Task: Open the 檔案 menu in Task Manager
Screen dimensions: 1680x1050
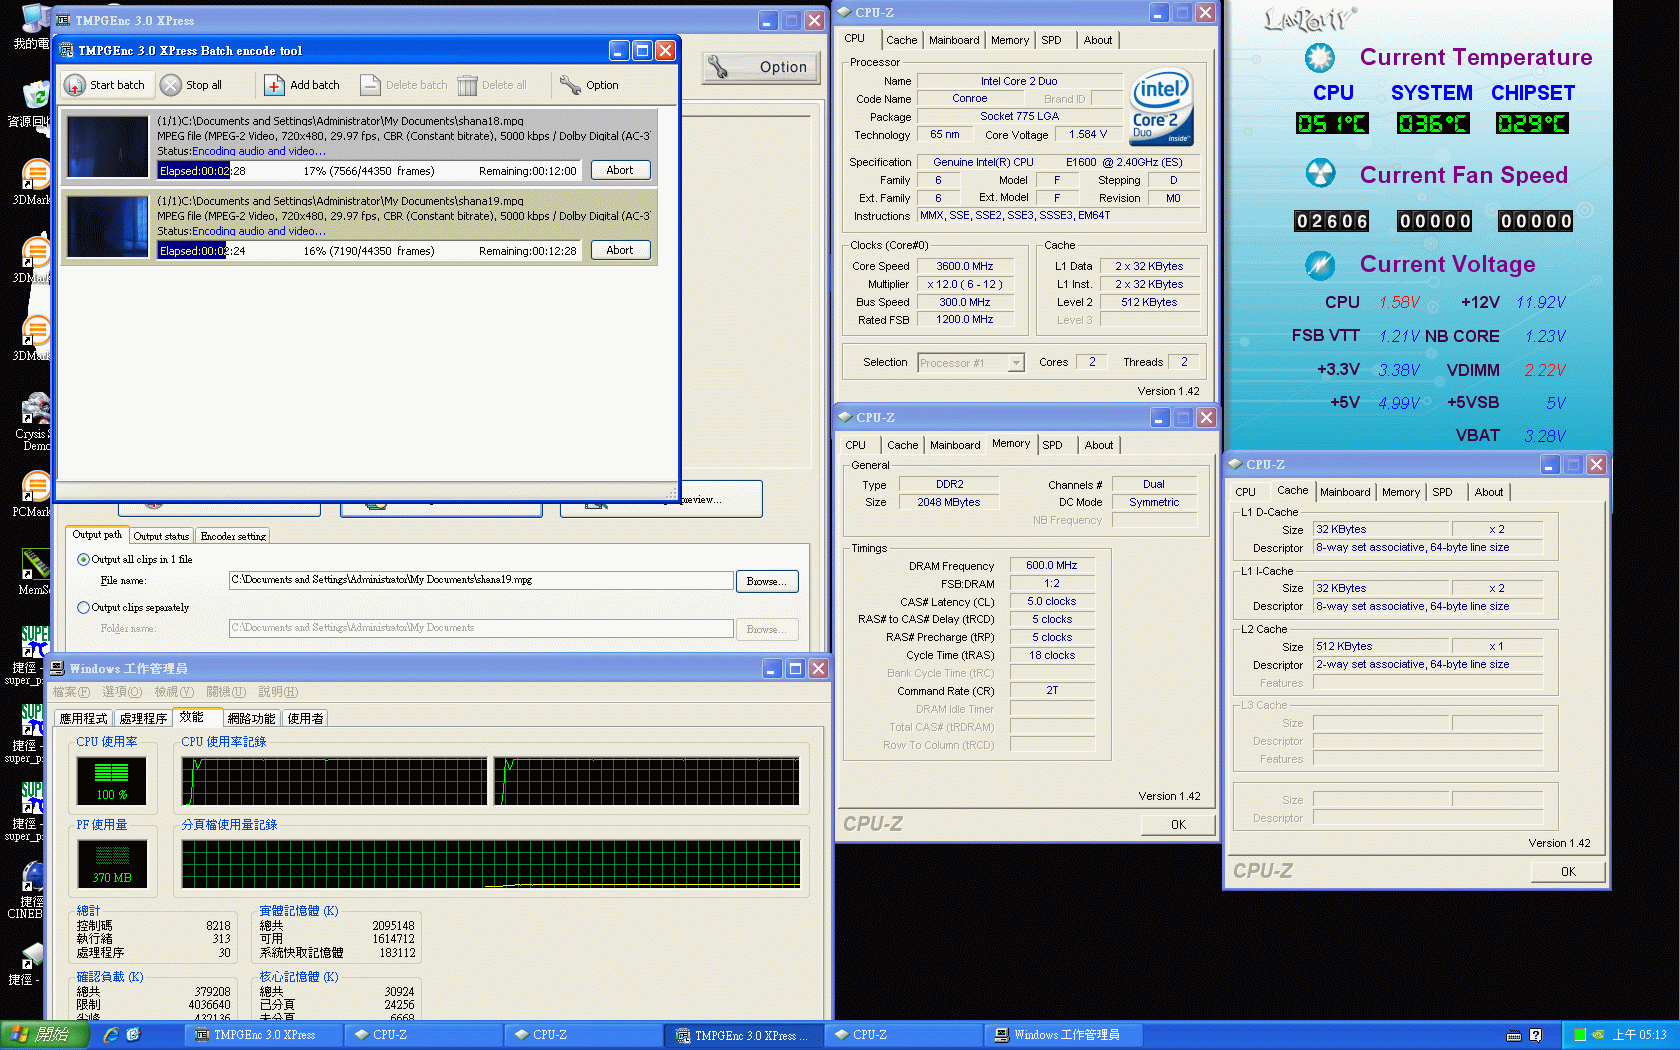Action: (71, 692)
